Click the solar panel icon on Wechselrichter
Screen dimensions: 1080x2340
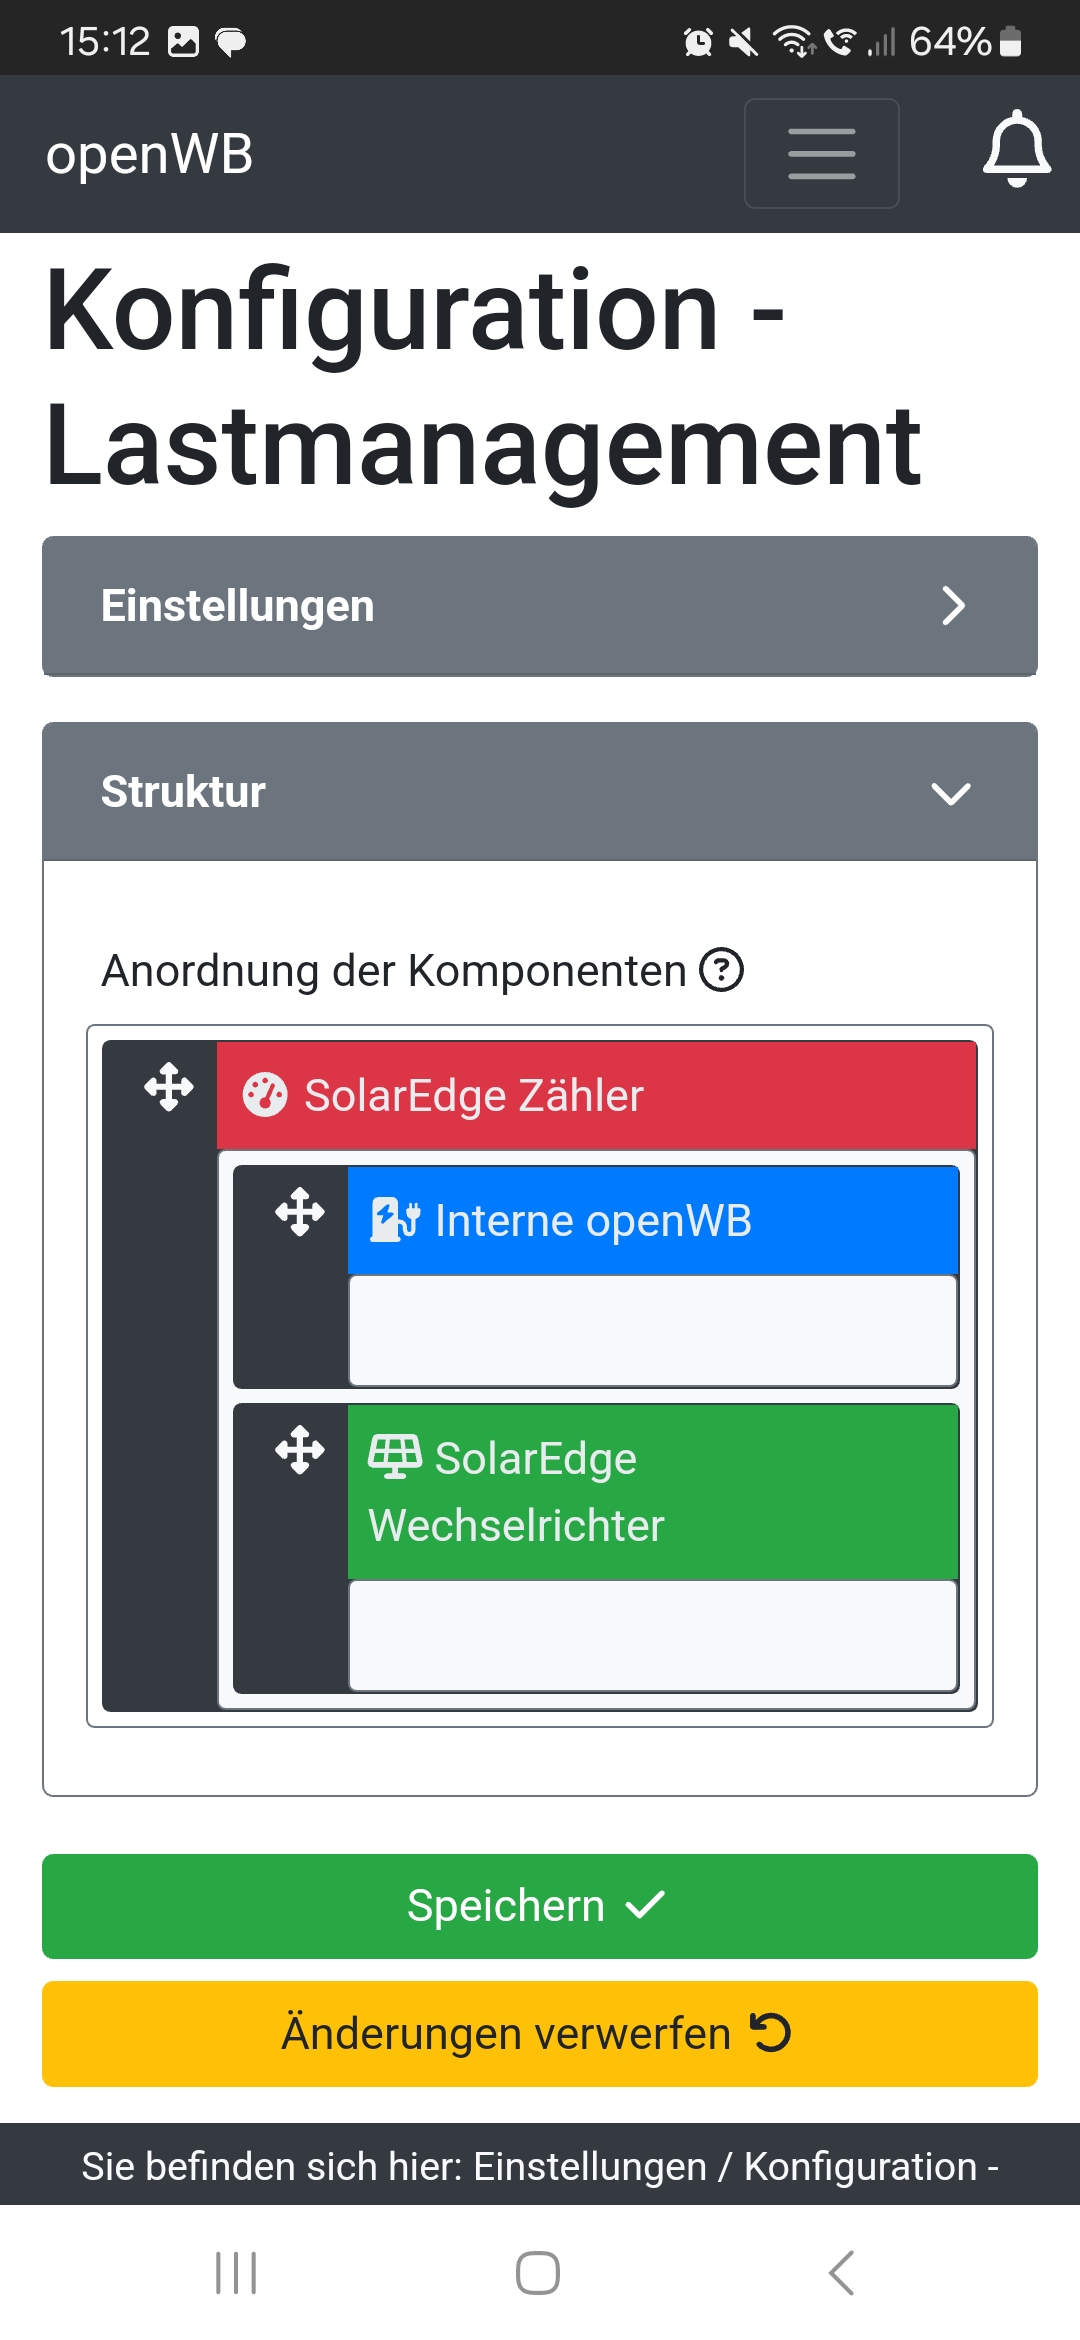394,1456
